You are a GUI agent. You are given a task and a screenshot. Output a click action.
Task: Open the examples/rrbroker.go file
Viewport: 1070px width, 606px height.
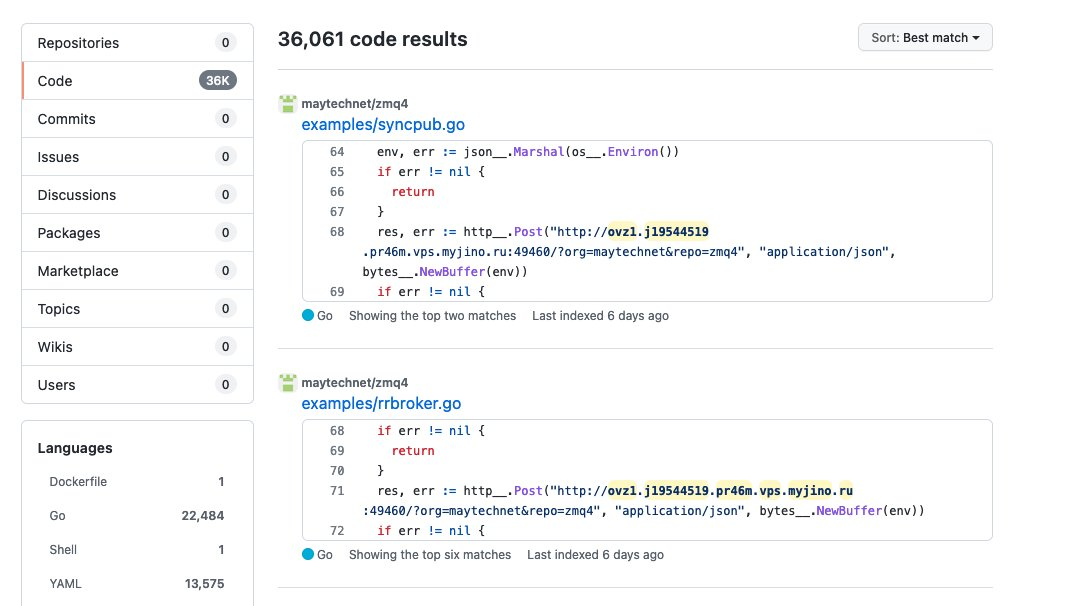pyautogui.click(x=383, y=403)
